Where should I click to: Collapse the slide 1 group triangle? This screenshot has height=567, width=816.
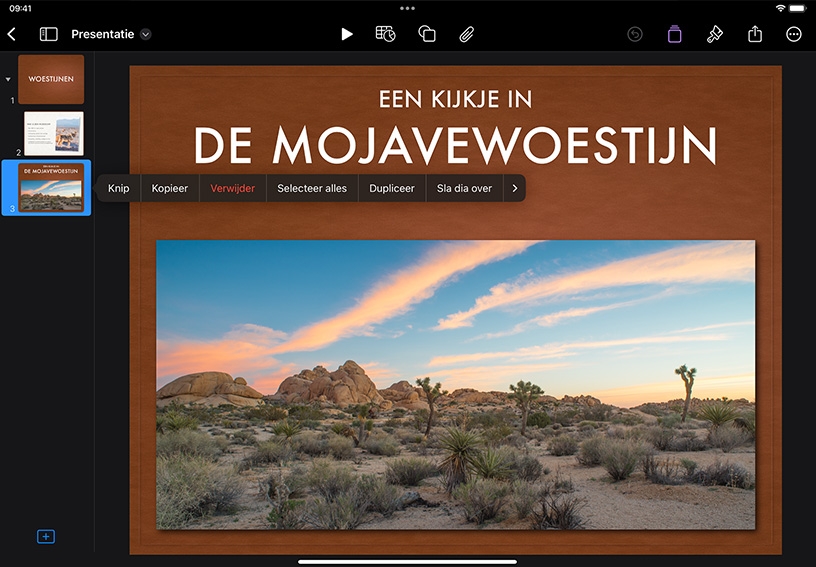pos(8,79)
